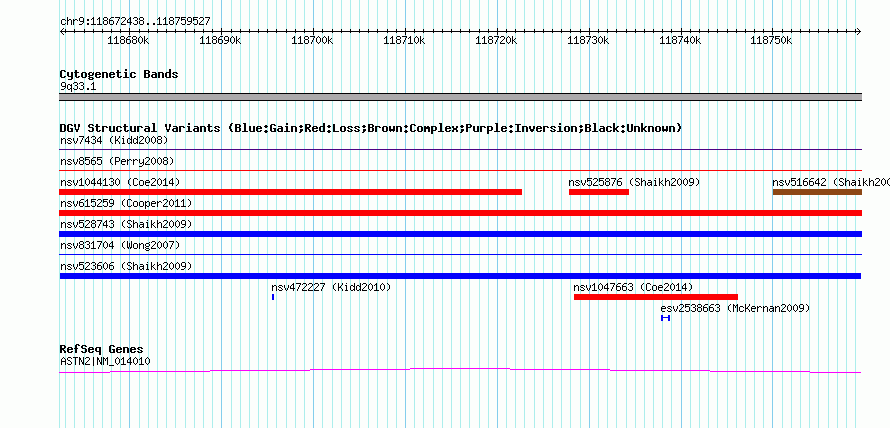
Task: Click the nsv8565 (Perry2008) thin red line
Action: coord(460,170)
